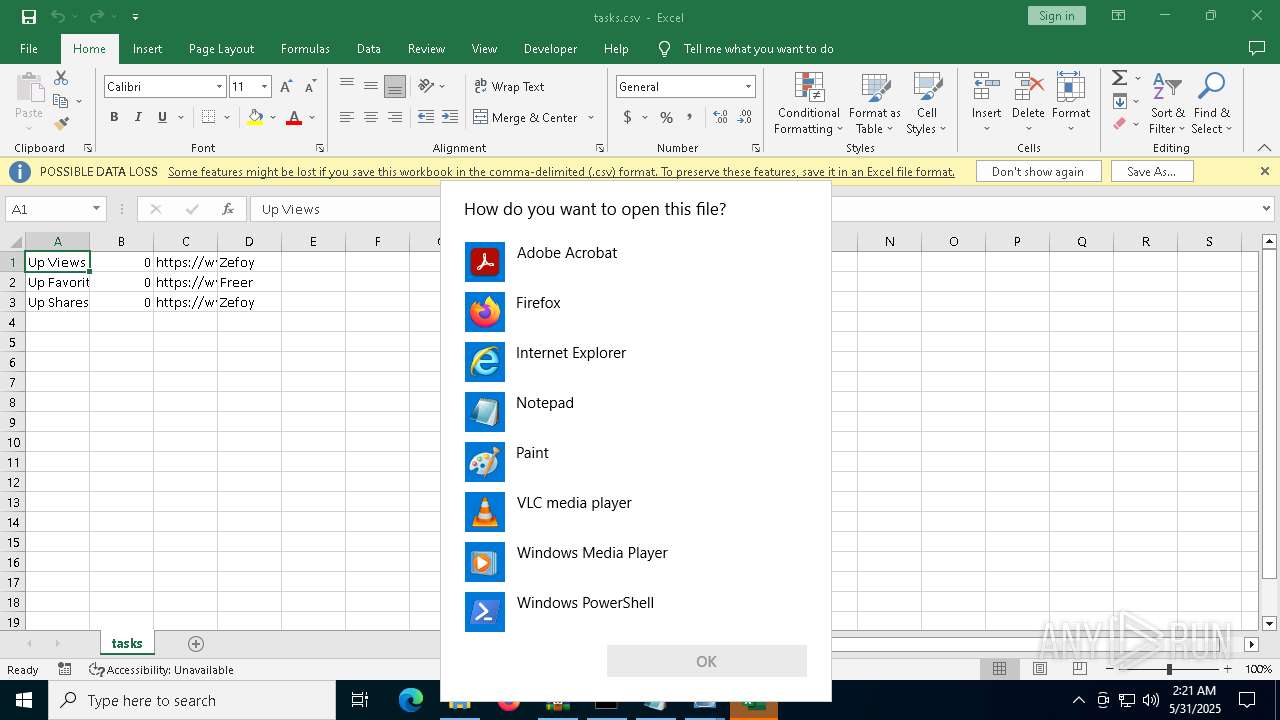Image resolution: width=1280 pixels, height=720 pixels.
Task: Add a new sheet with the plus icon
Action: 196,644
